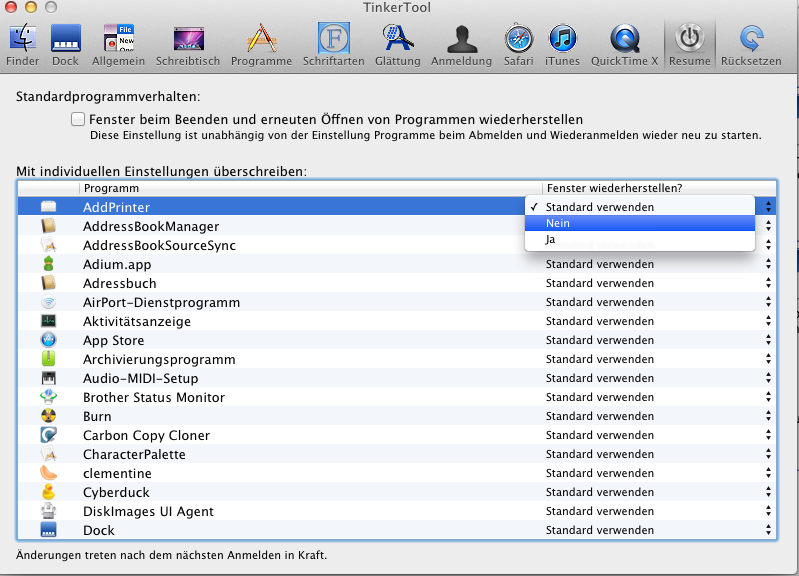Select the Audio-MIDI-Setup row name
799x576 pixels.
(141, 378)
